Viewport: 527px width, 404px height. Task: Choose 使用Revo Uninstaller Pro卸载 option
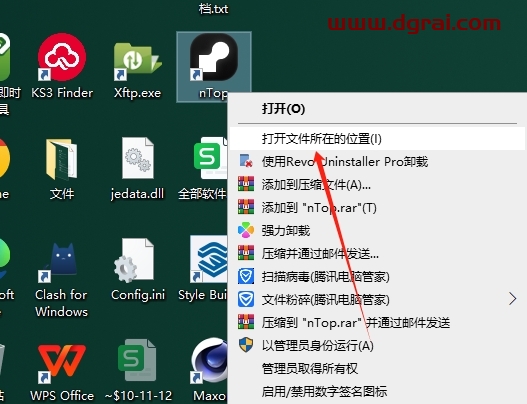point(376,162)
